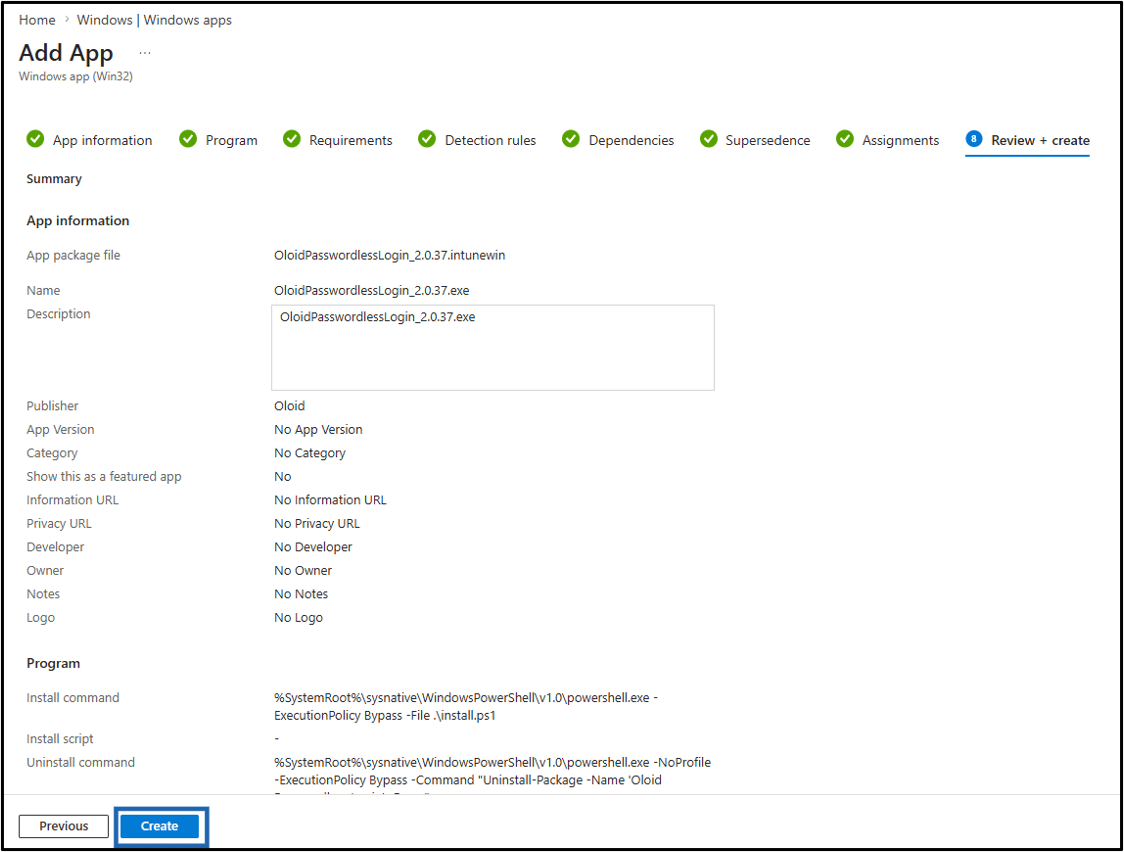Click the No Logo value

298,618
